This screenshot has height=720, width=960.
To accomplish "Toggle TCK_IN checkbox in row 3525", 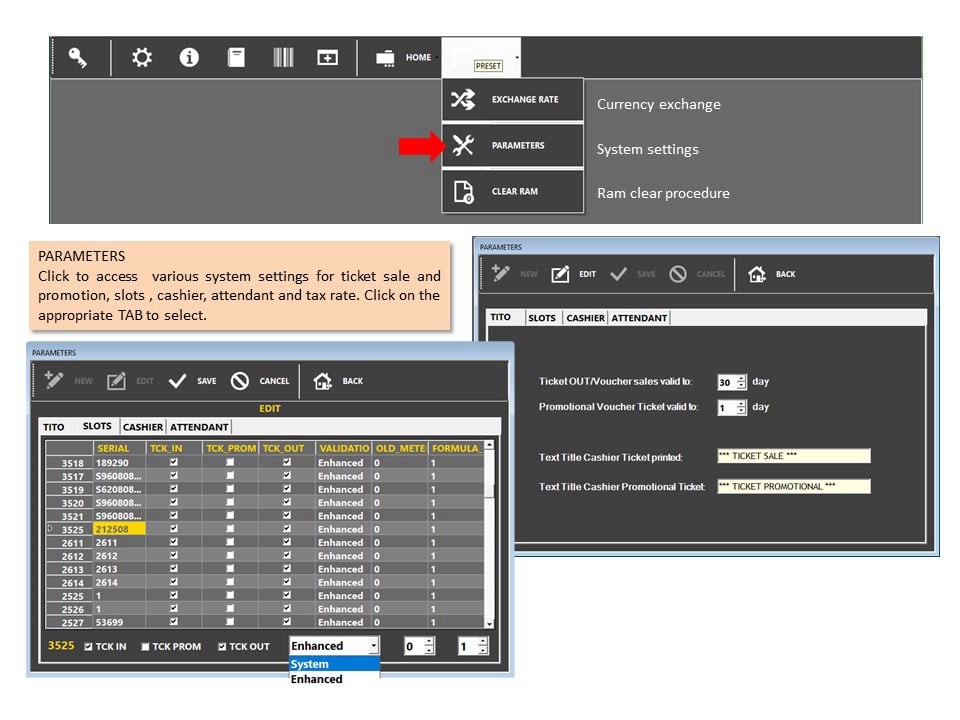I will pyautogui.click(x=174, y=528).
